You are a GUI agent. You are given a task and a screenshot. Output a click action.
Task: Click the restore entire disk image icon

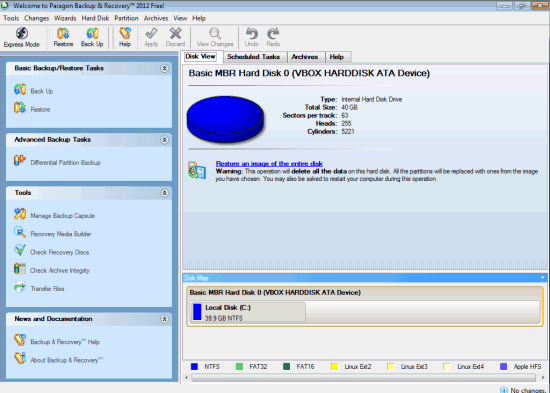tap(197, 170)
